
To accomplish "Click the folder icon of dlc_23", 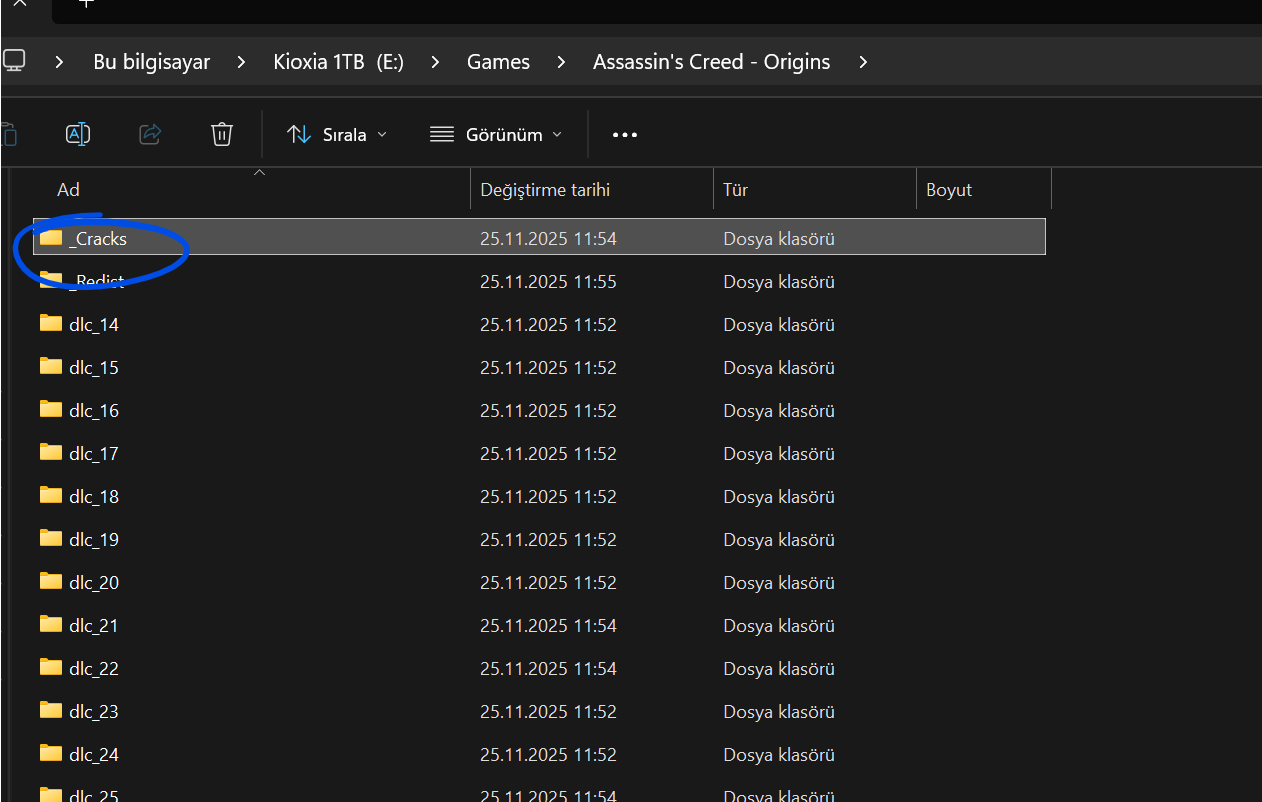I will click(51, 710).
